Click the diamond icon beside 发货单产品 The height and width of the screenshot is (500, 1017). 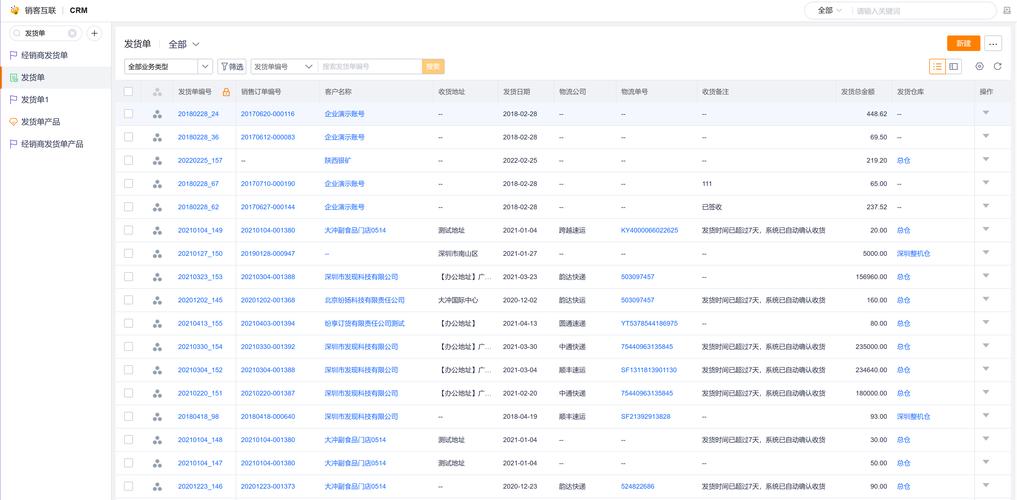tap(13, 122)
